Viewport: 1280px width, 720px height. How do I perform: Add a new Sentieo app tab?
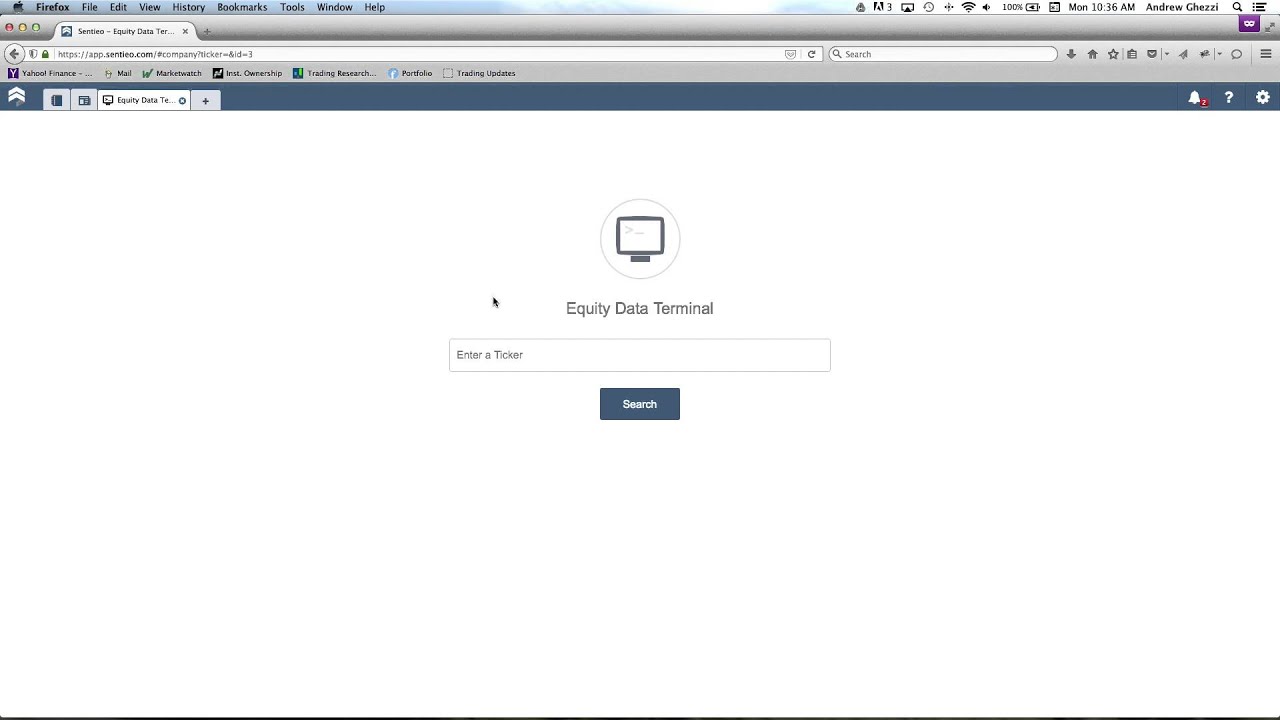tap(205, 100)
